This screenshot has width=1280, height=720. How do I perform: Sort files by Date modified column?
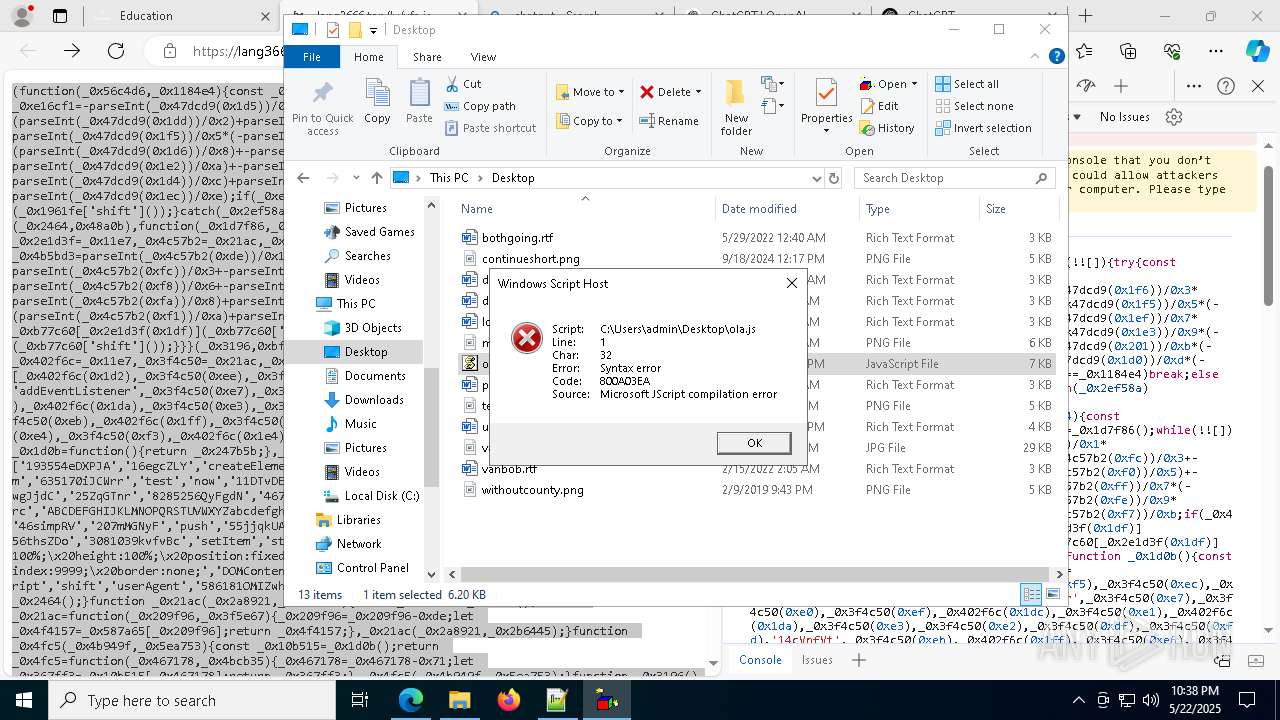point(786,209)
